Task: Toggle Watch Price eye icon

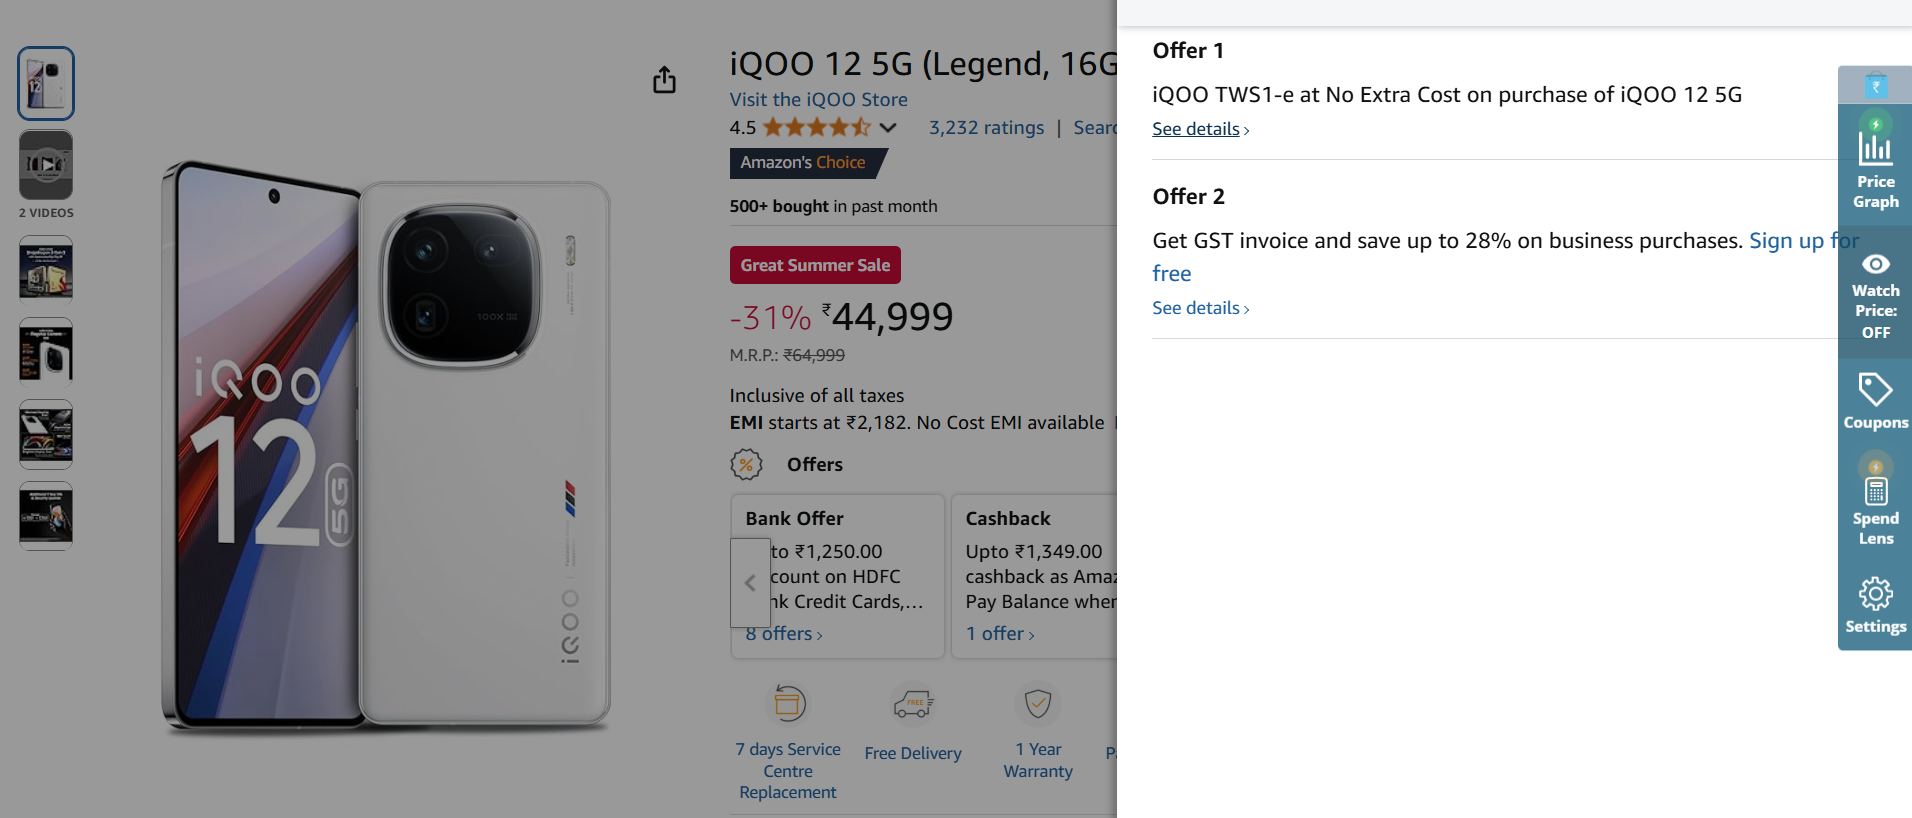Action: (1875, 265)
